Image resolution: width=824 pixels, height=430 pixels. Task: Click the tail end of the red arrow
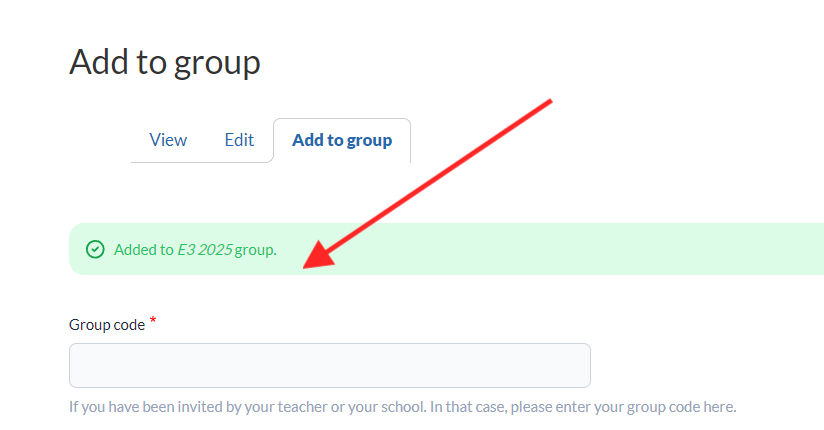coord(548,102)
